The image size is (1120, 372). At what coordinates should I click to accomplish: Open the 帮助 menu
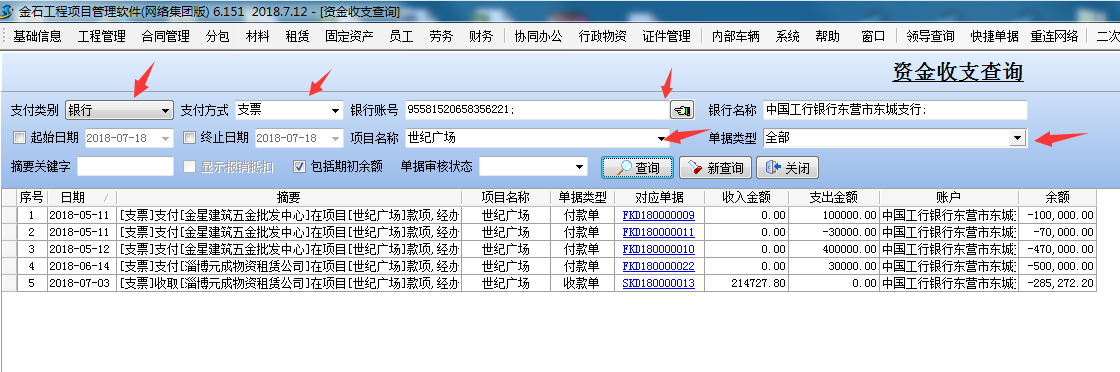point(827,36)
